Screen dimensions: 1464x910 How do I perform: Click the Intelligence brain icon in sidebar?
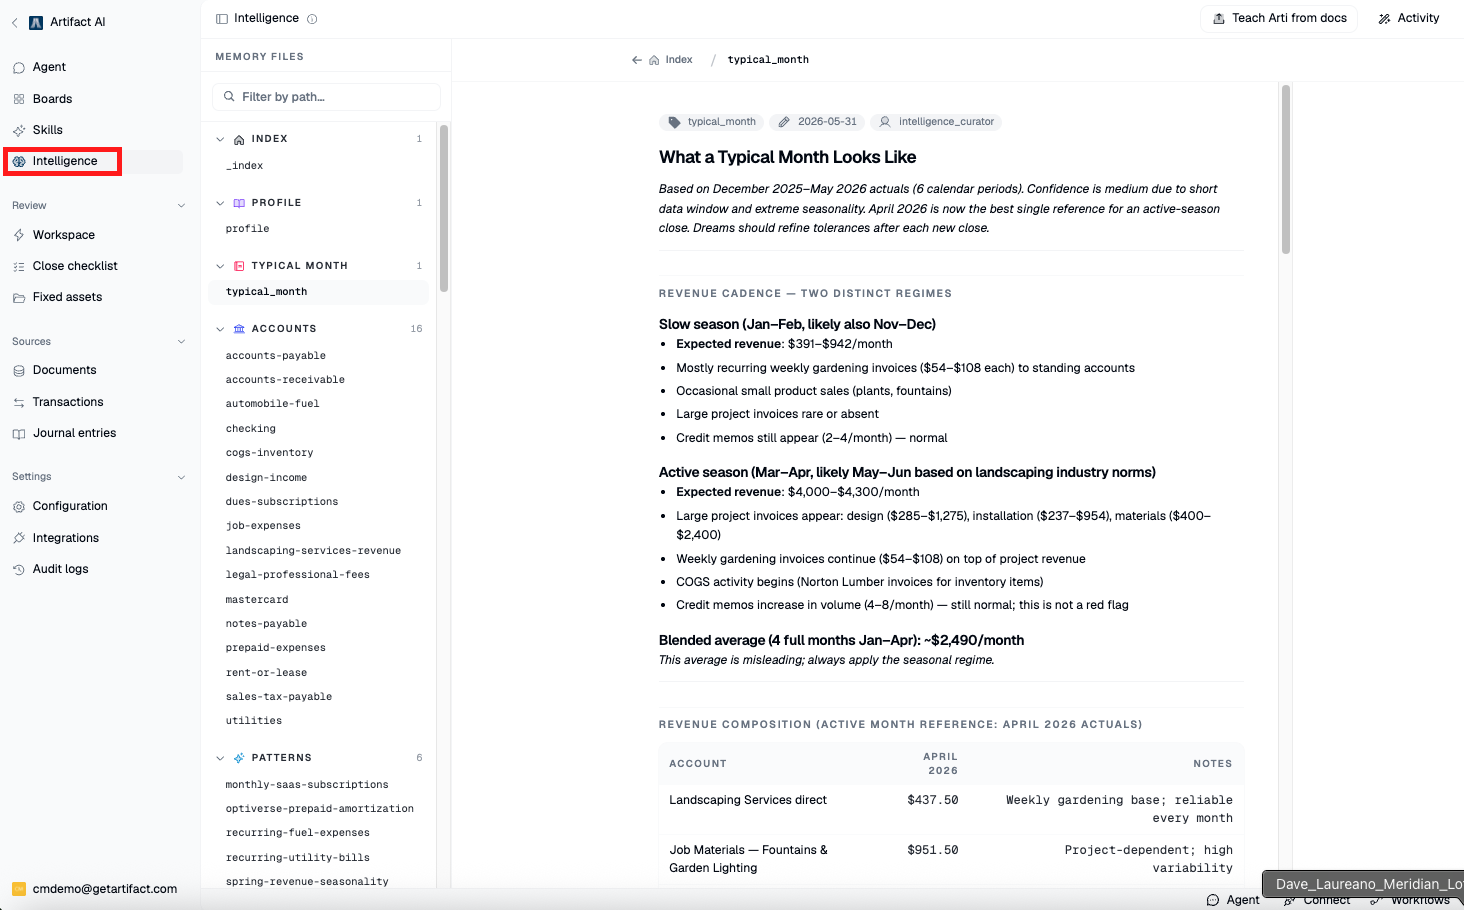click(19, 161)
